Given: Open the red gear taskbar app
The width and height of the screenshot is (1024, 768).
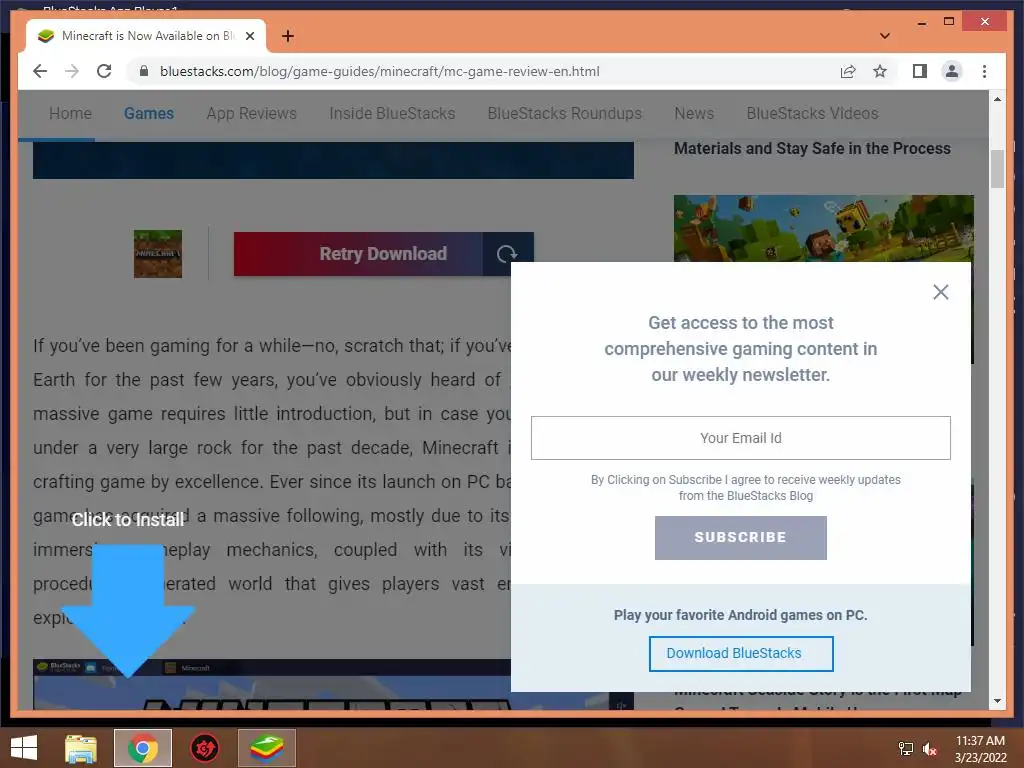Looking at the screenshot, I should (x=204, y=748).
